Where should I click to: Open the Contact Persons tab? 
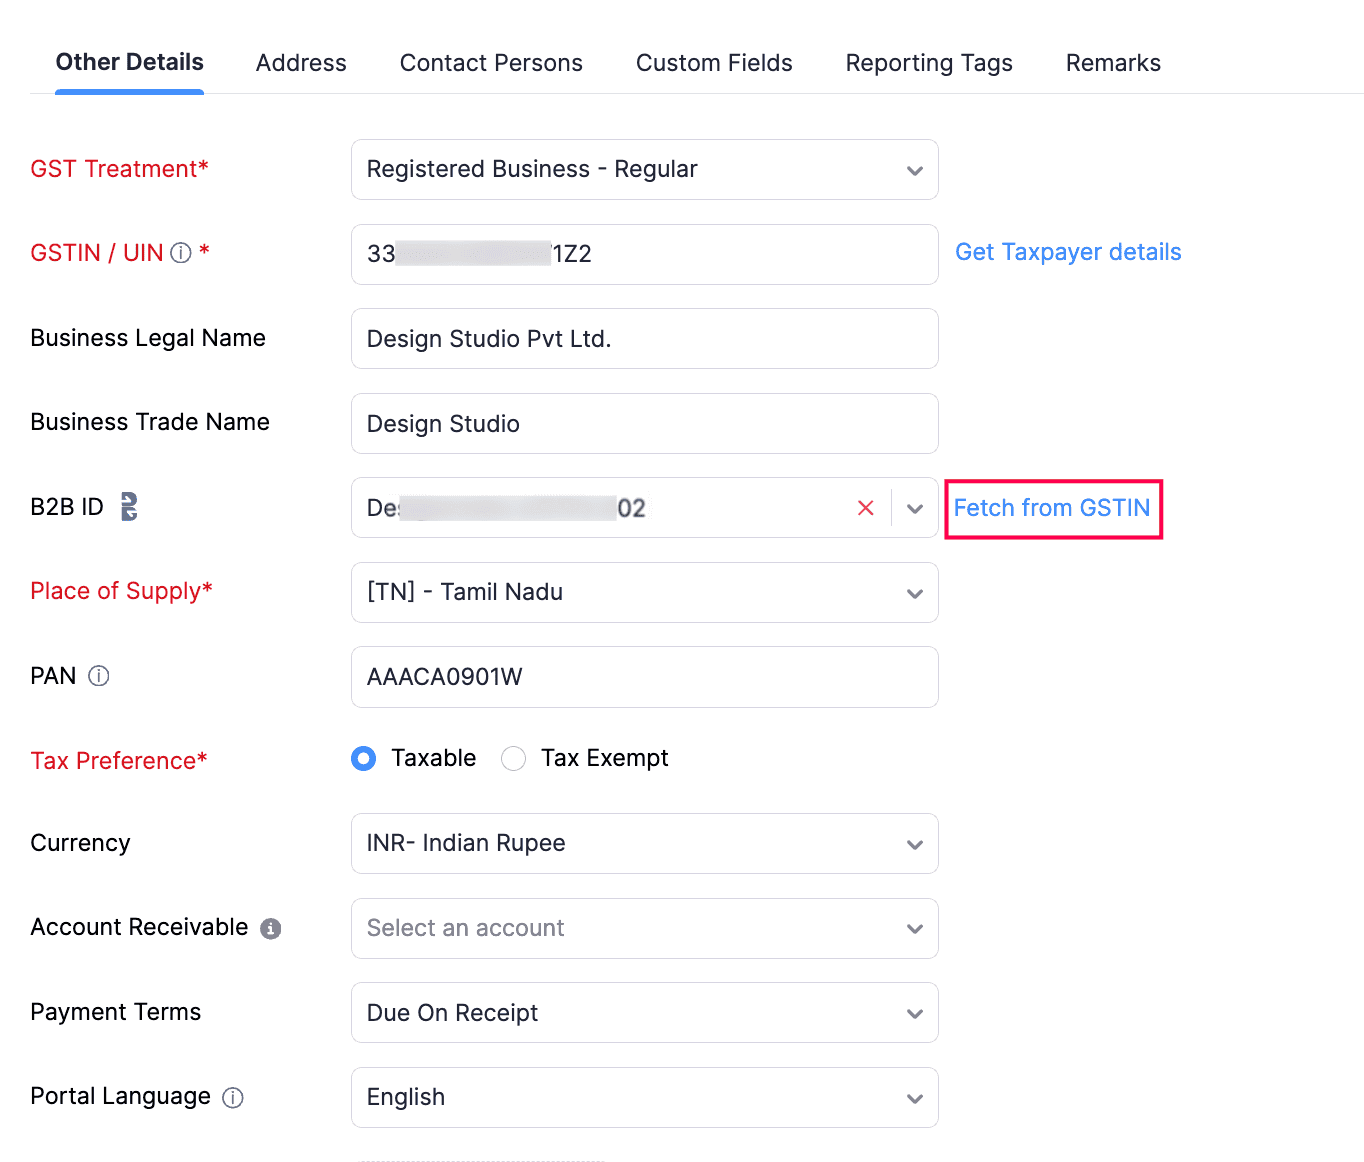pyautogui.click(x=491, y=63)
